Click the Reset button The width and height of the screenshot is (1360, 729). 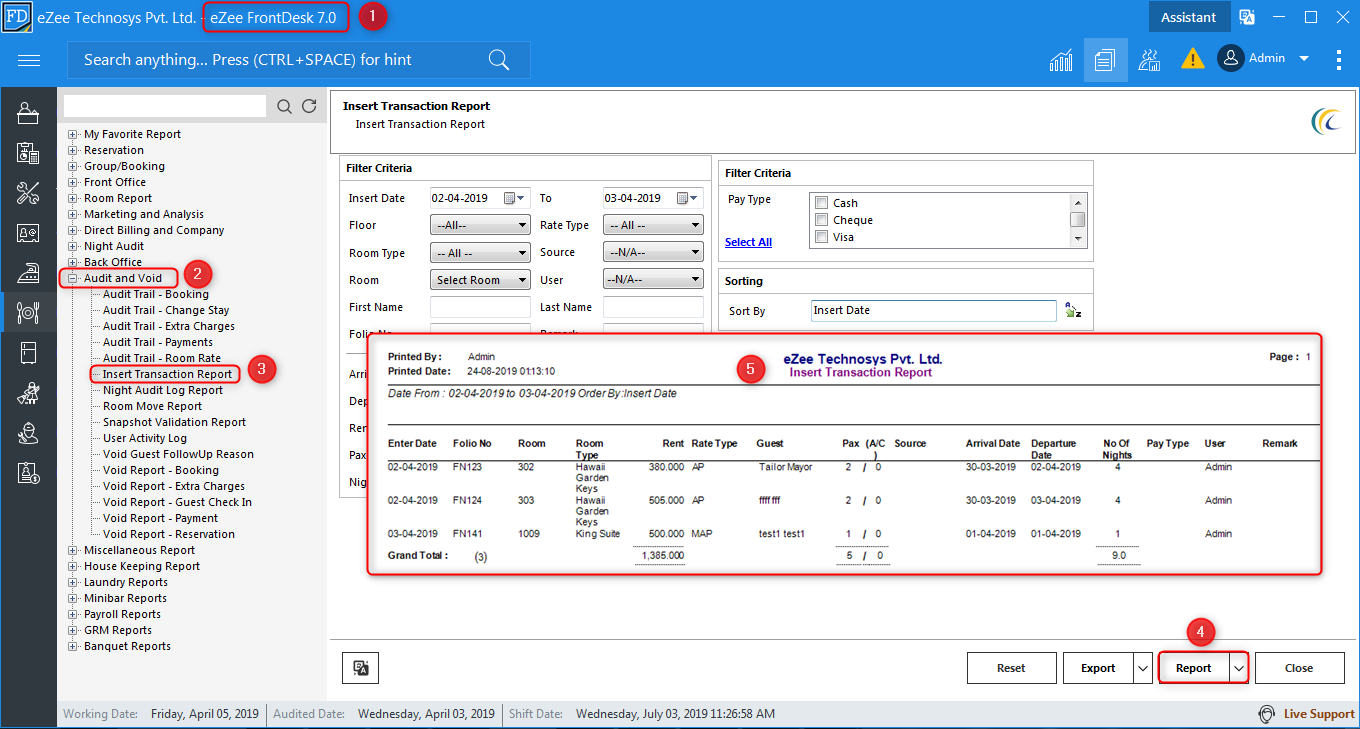(1011, 668)
